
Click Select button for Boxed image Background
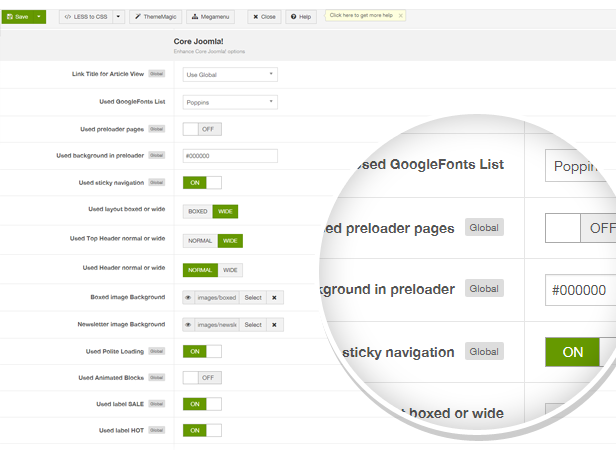(x=253, y=297)
